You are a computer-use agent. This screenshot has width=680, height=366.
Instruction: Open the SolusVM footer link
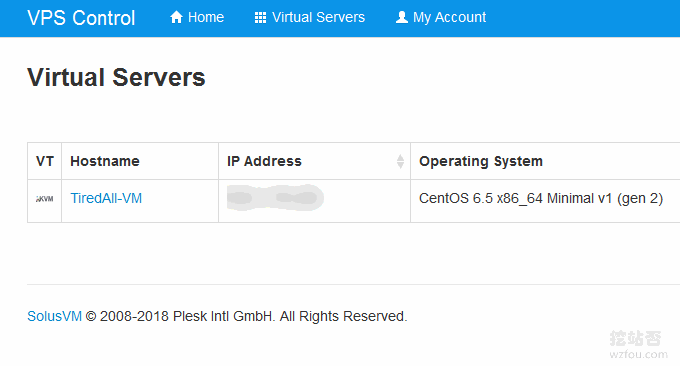pos(54,316)
